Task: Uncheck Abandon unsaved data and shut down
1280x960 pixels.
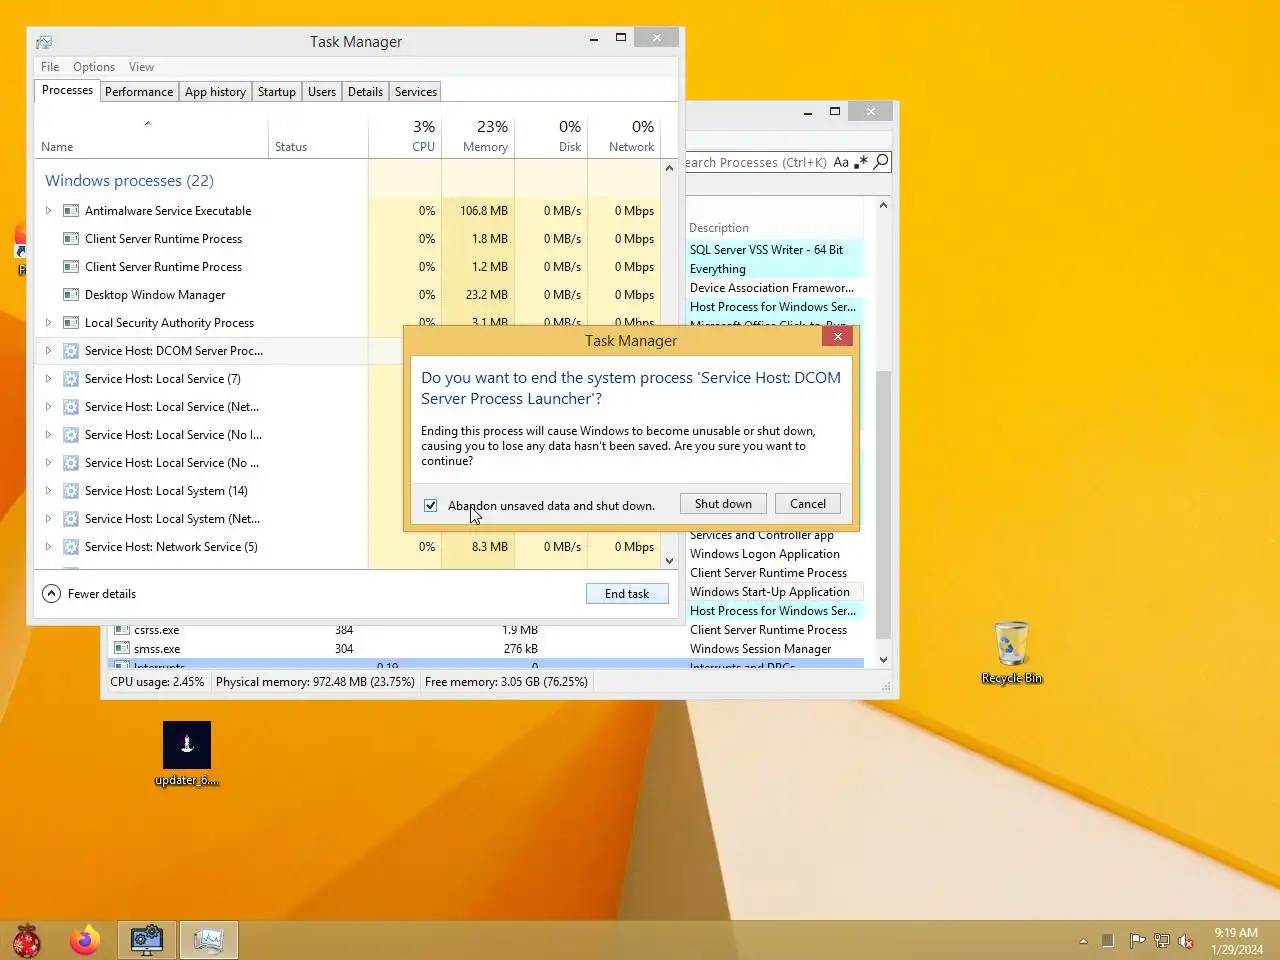Action: click(x=430, y=506)
